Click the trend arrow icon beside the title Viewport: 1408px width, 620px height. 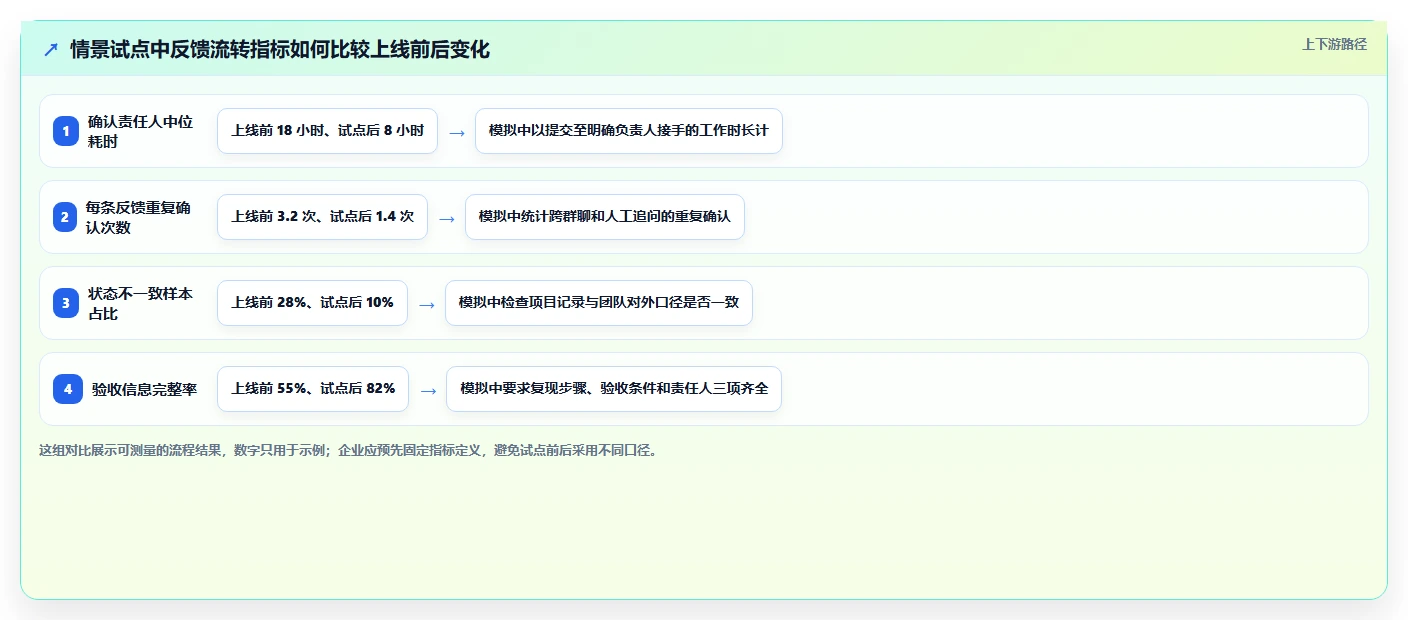(x=51, y=49)
